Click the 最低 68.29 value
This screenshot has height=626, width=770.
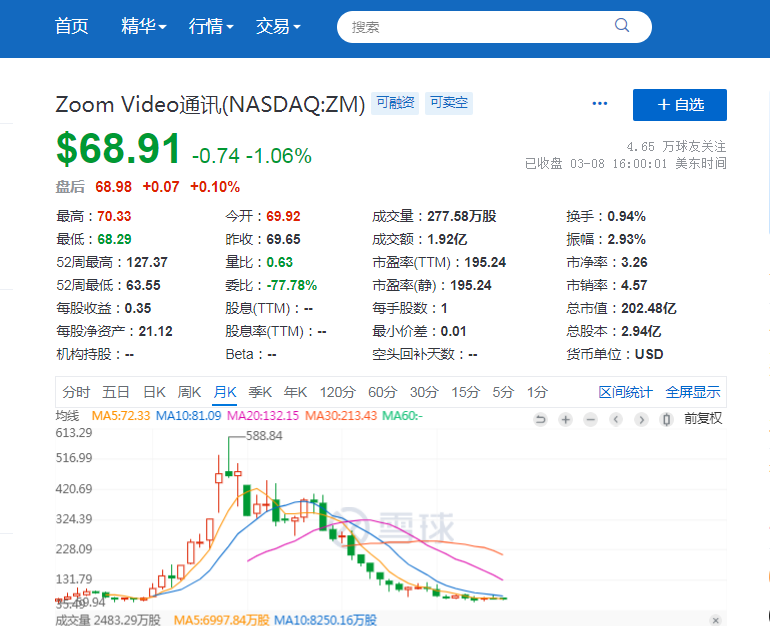[x=114, y=239]
